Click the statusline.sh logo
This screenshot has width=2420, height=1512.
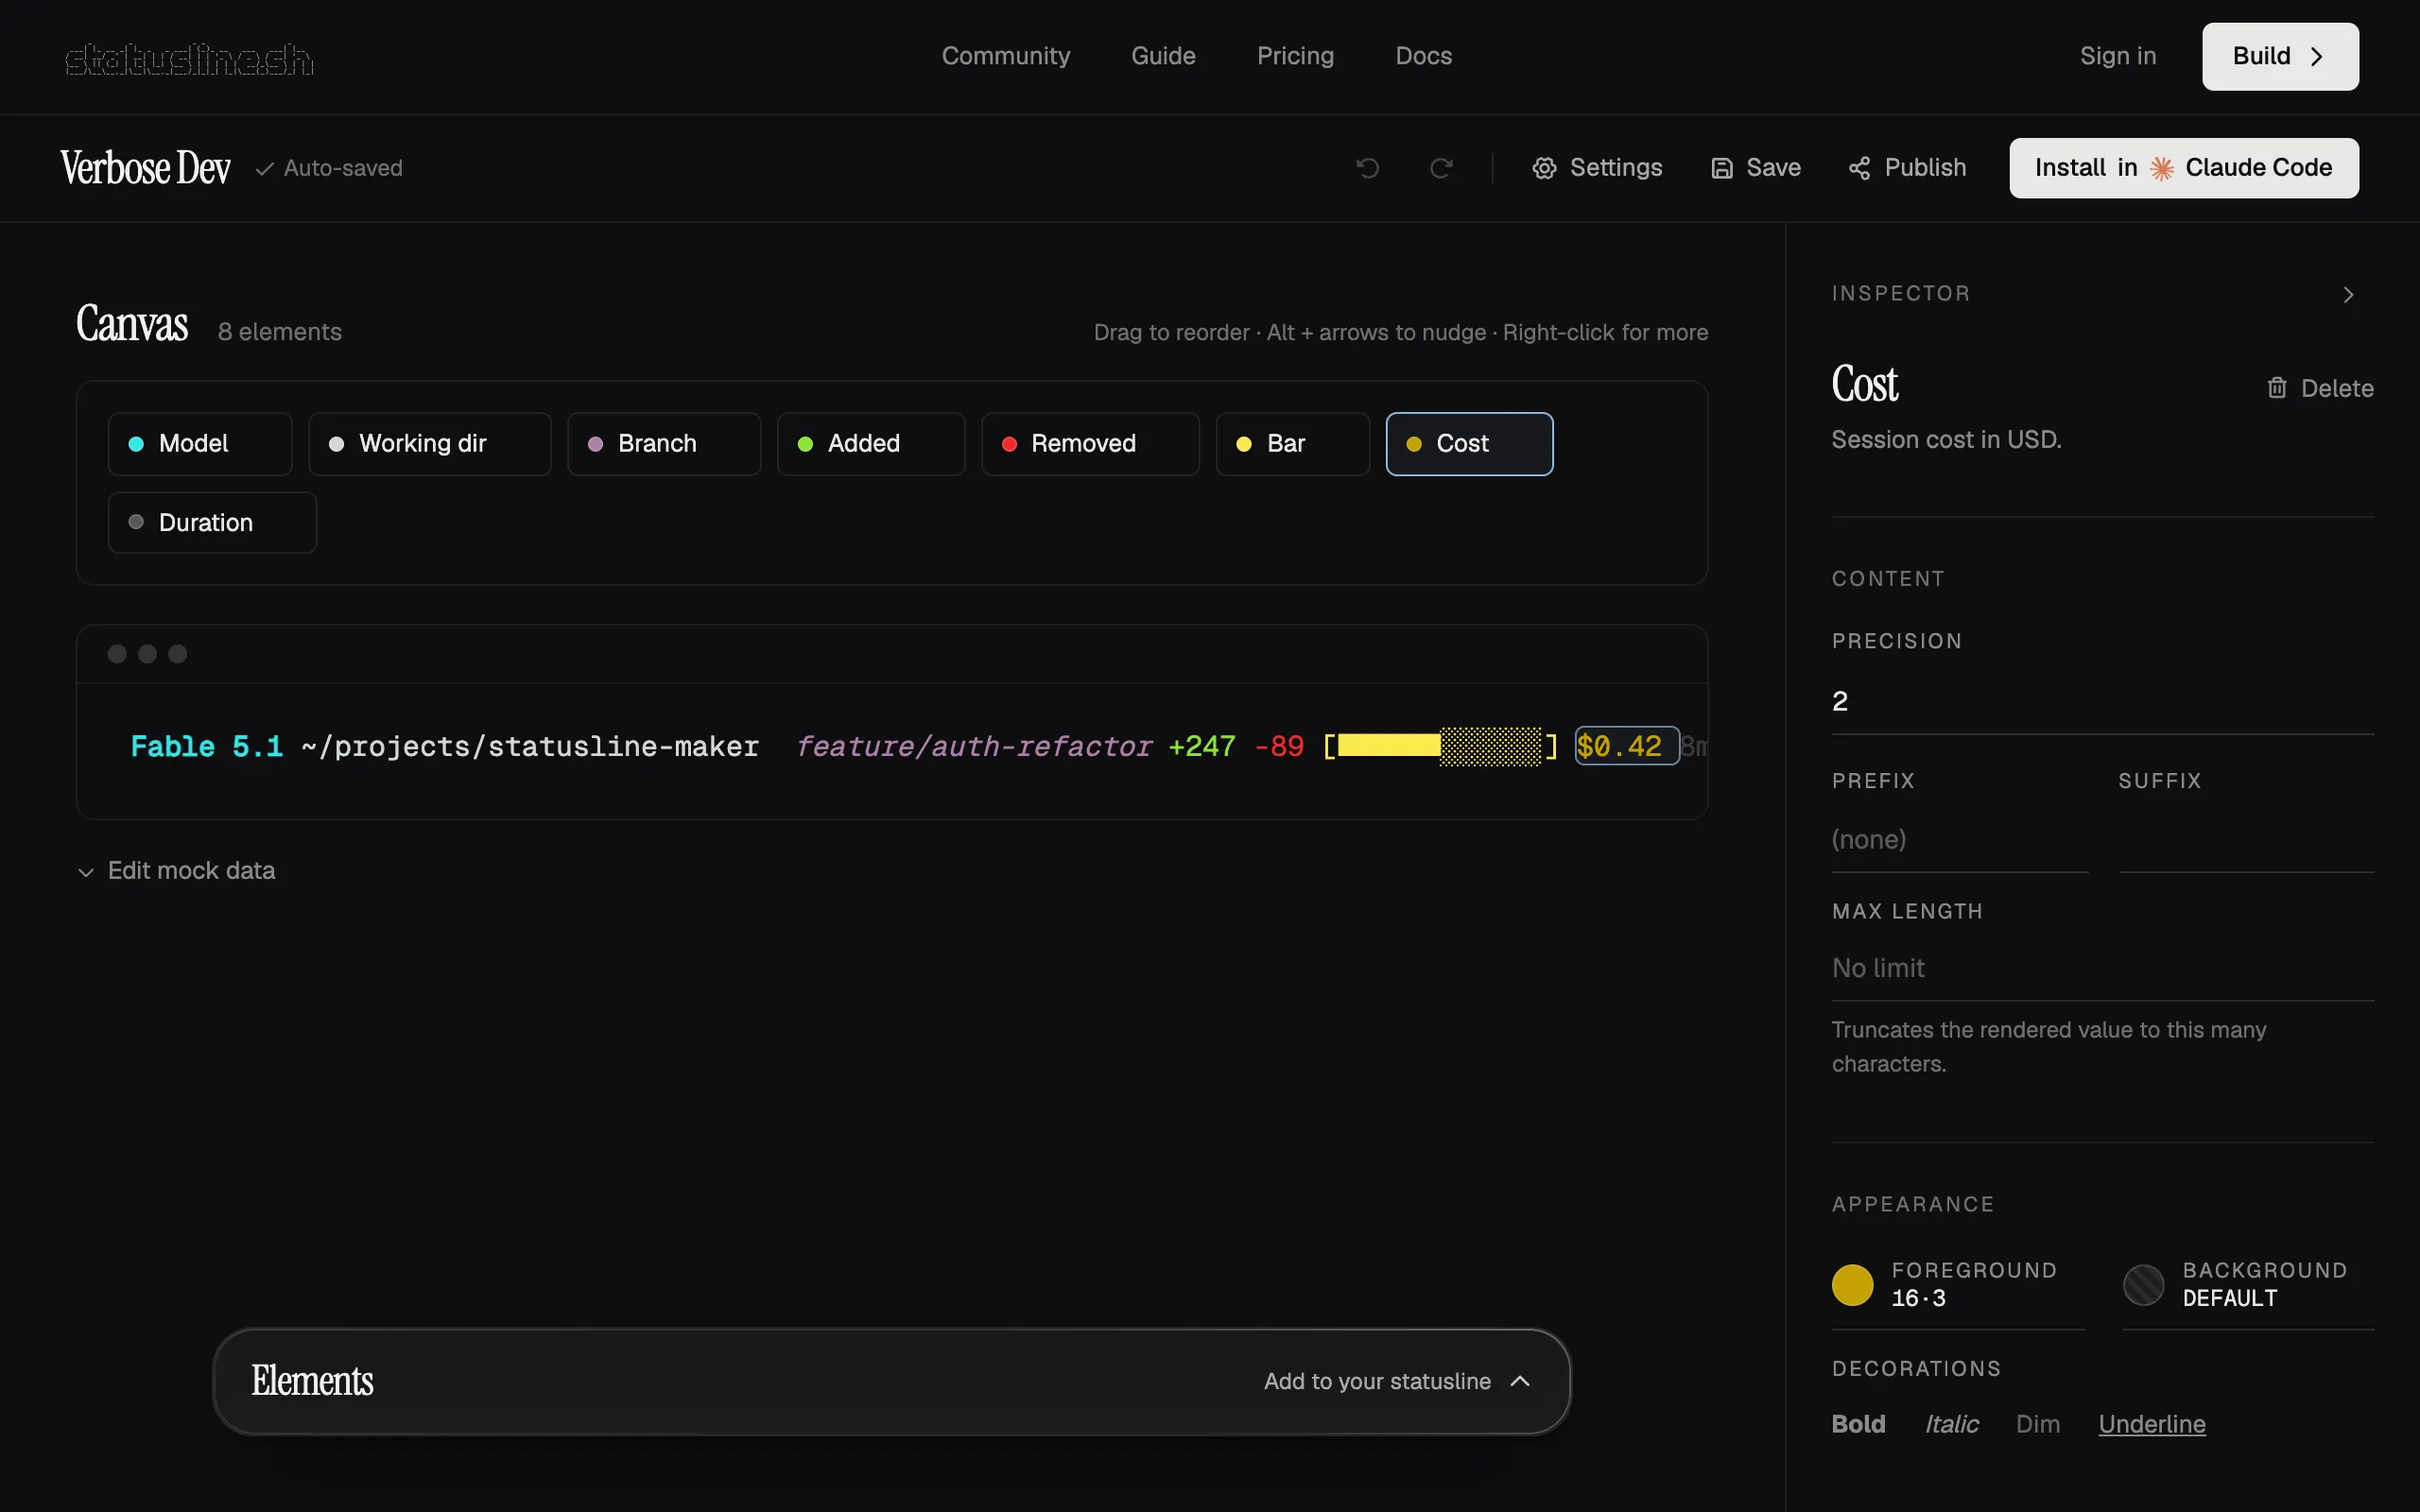pyautogui.click(x=189, y=58)
